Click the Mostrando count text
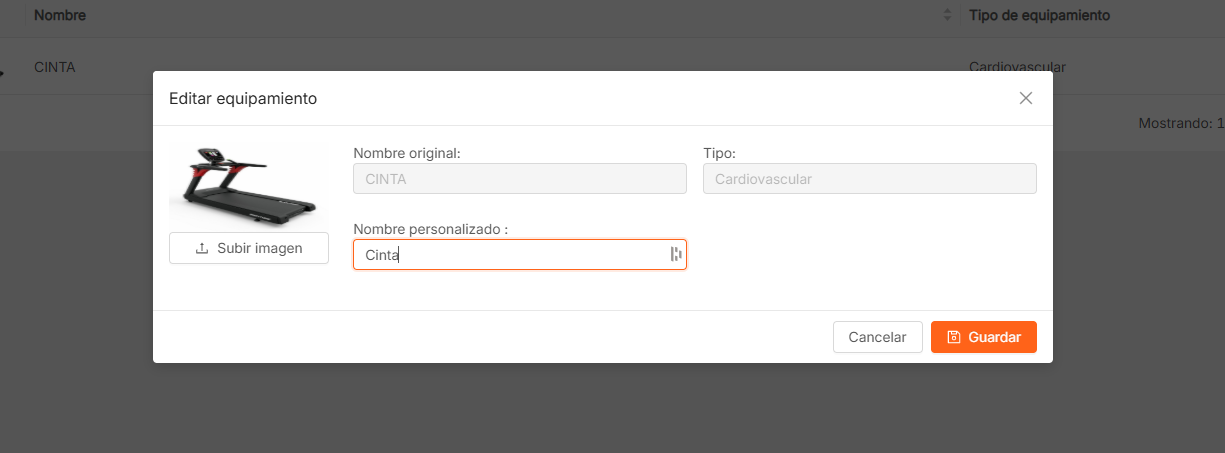This screenshot has height=453, width=1225. tap(1180, 124)
